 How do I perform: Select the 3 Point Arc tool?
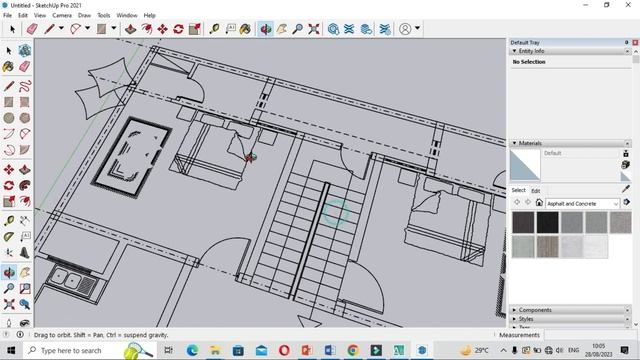[9, 150]
